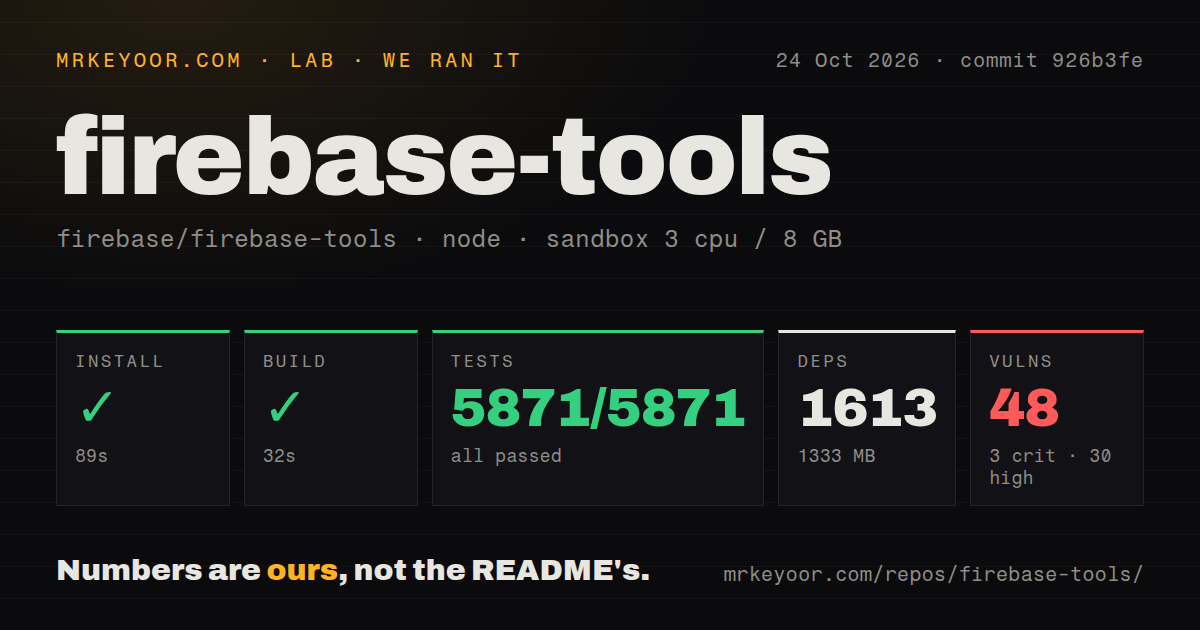
Task: Click the red 48 vulnerabilities number
Action: (1024, 408)
